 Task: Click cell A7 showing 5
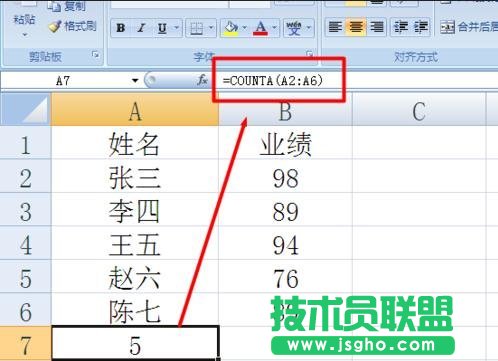click(x=135, y=344)
